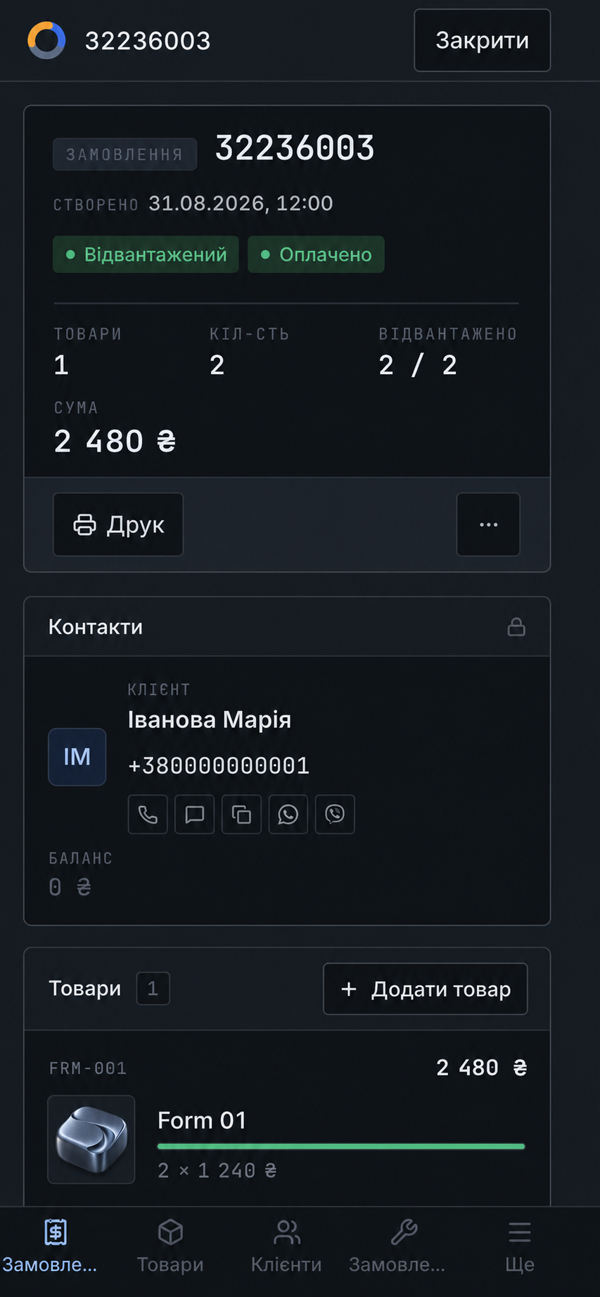Viewport: 600px width, 1297px height.
Task: Open the Form 01 product thumbnail
Action: [91, 1139]
